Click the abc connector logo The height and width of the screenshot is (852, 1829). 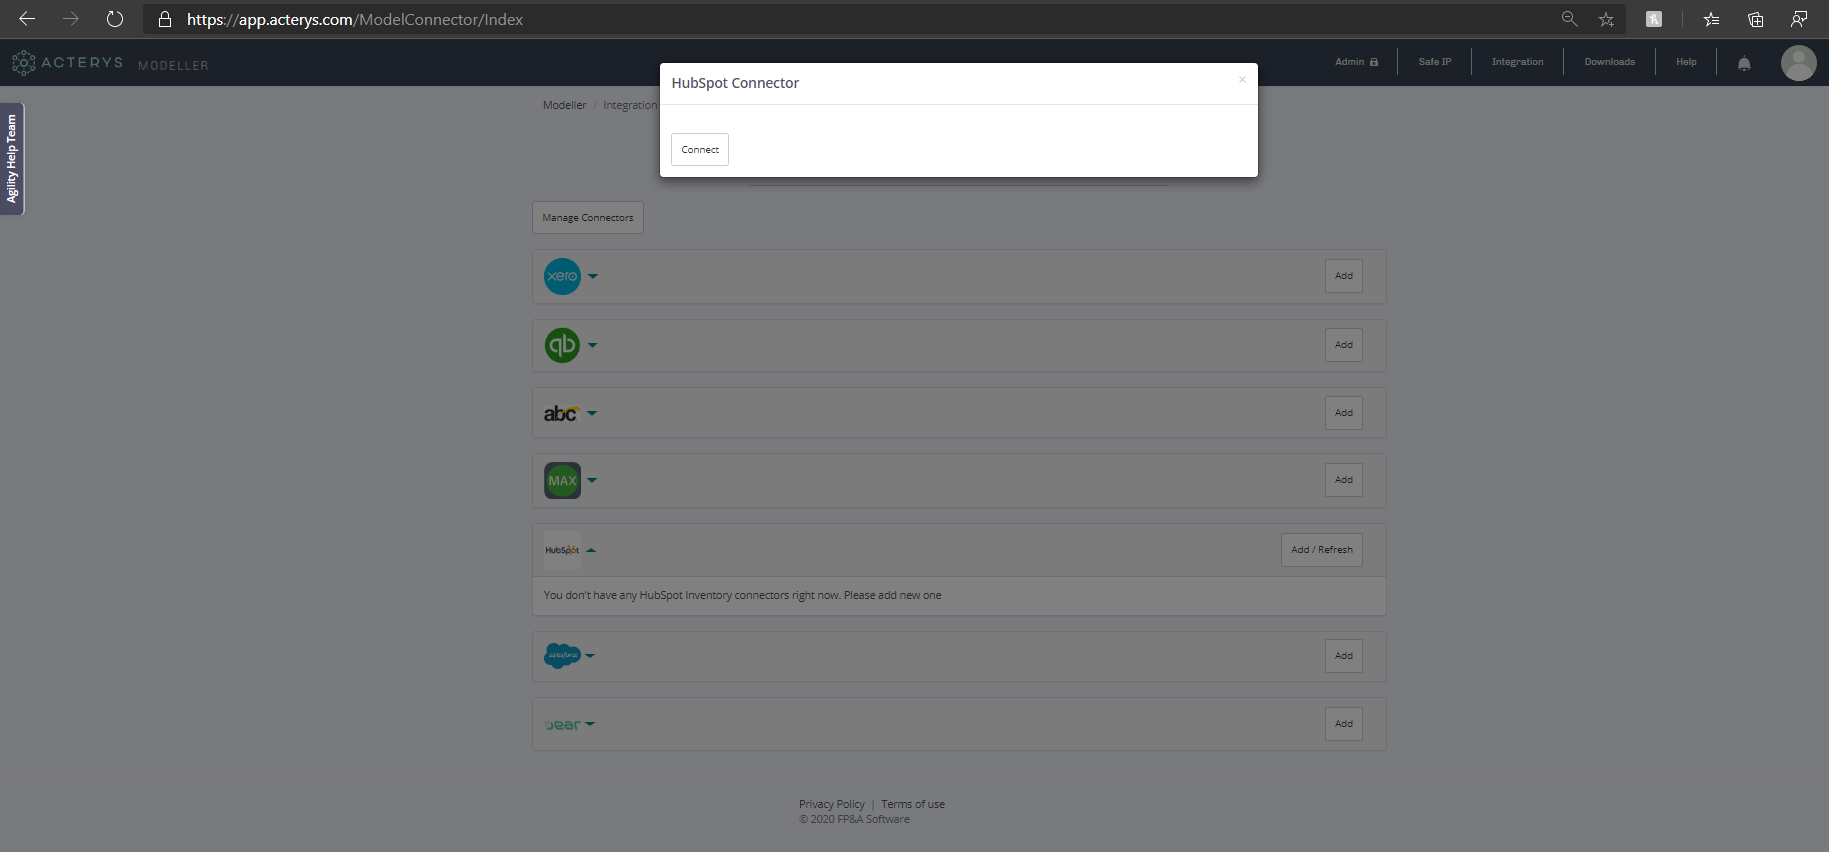[x=561, y=413]
